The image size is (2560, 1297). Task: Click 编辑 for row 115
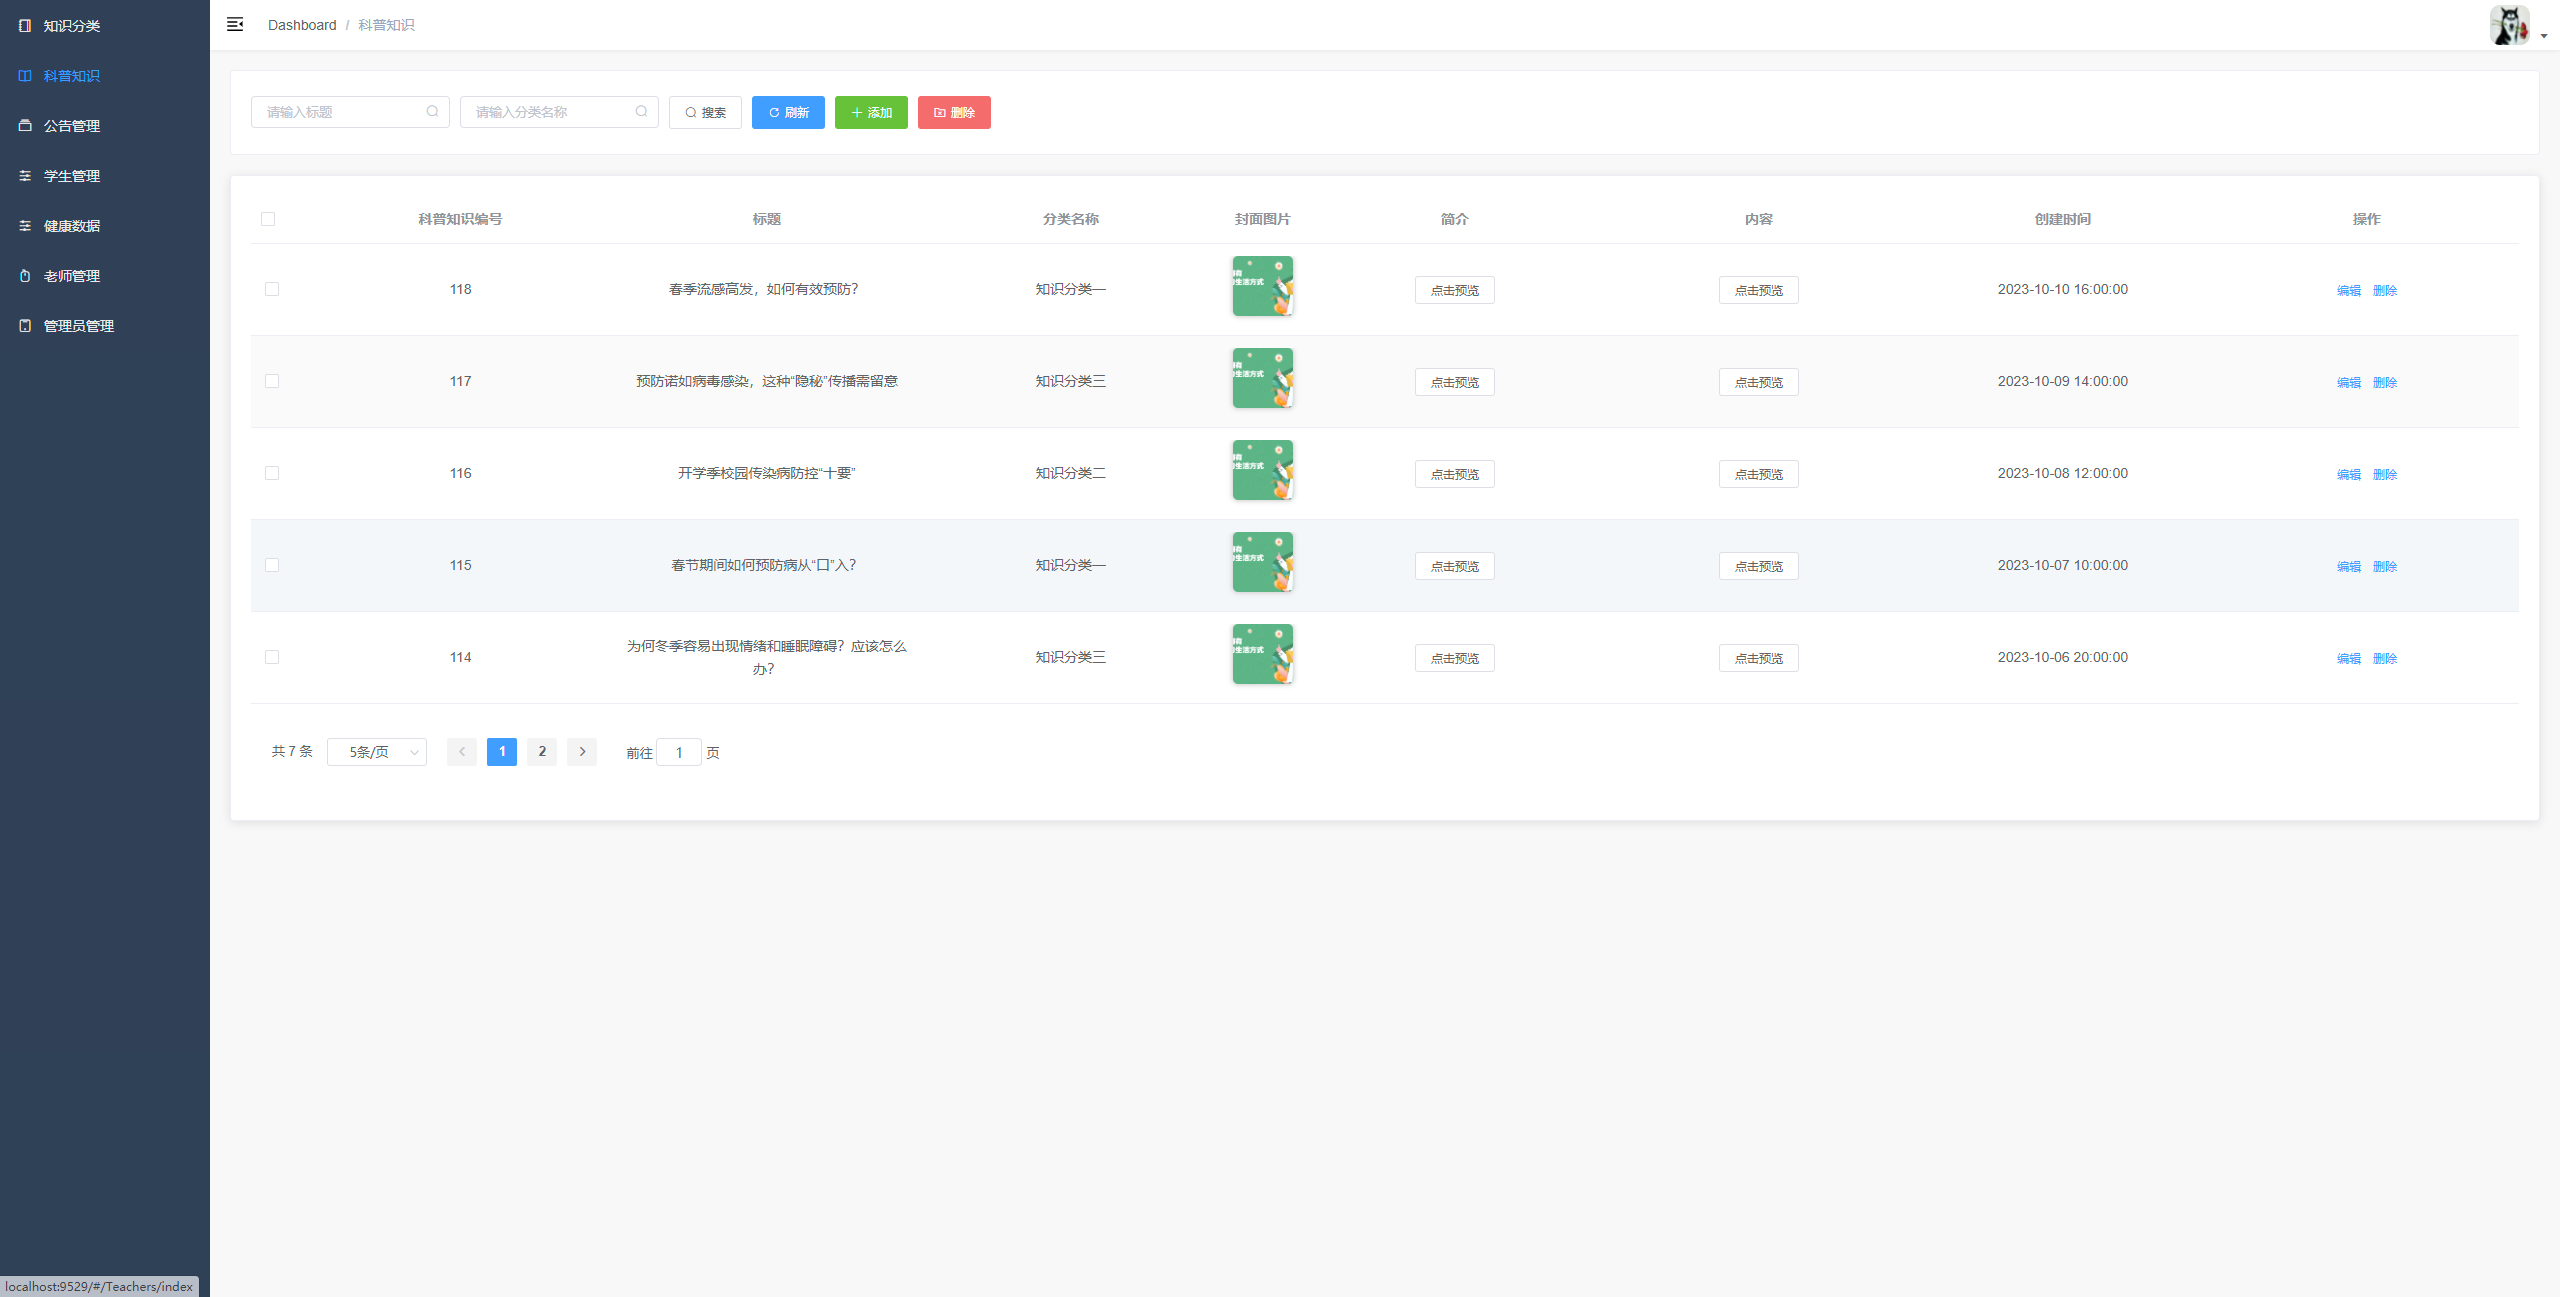pos(2349,566)
